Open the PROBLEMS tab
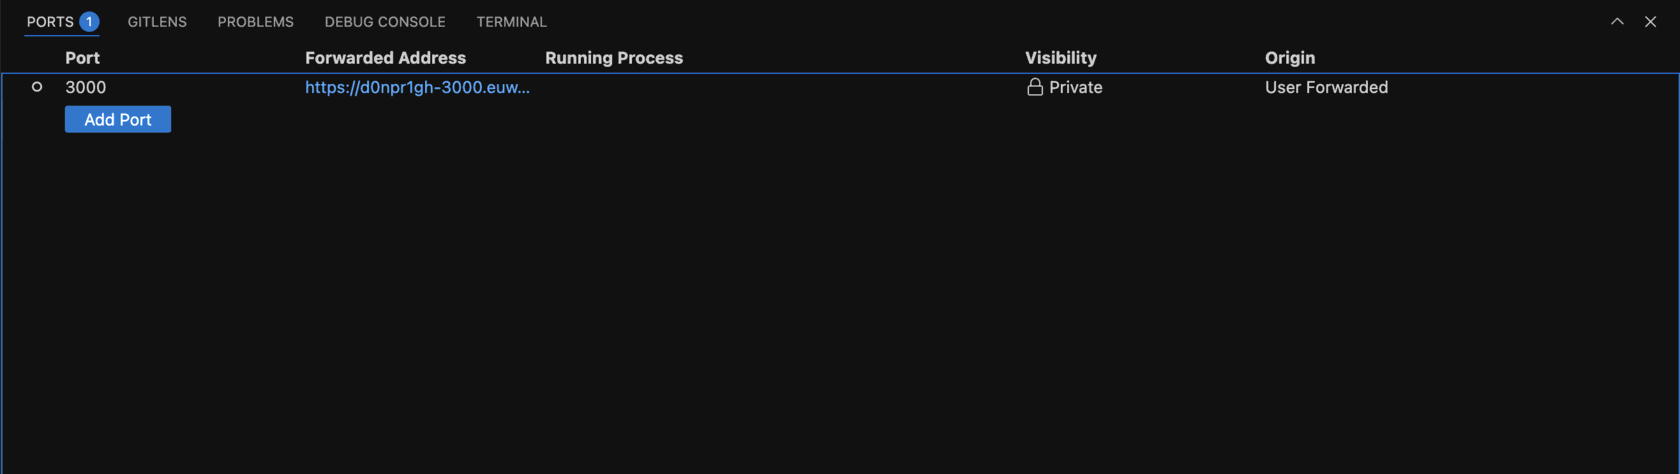 [x=256, y=21]
